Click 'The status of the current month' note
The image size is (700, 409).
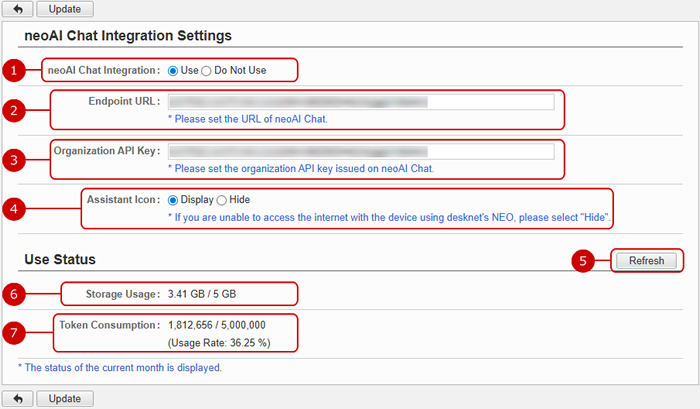(x=120, y=367)
